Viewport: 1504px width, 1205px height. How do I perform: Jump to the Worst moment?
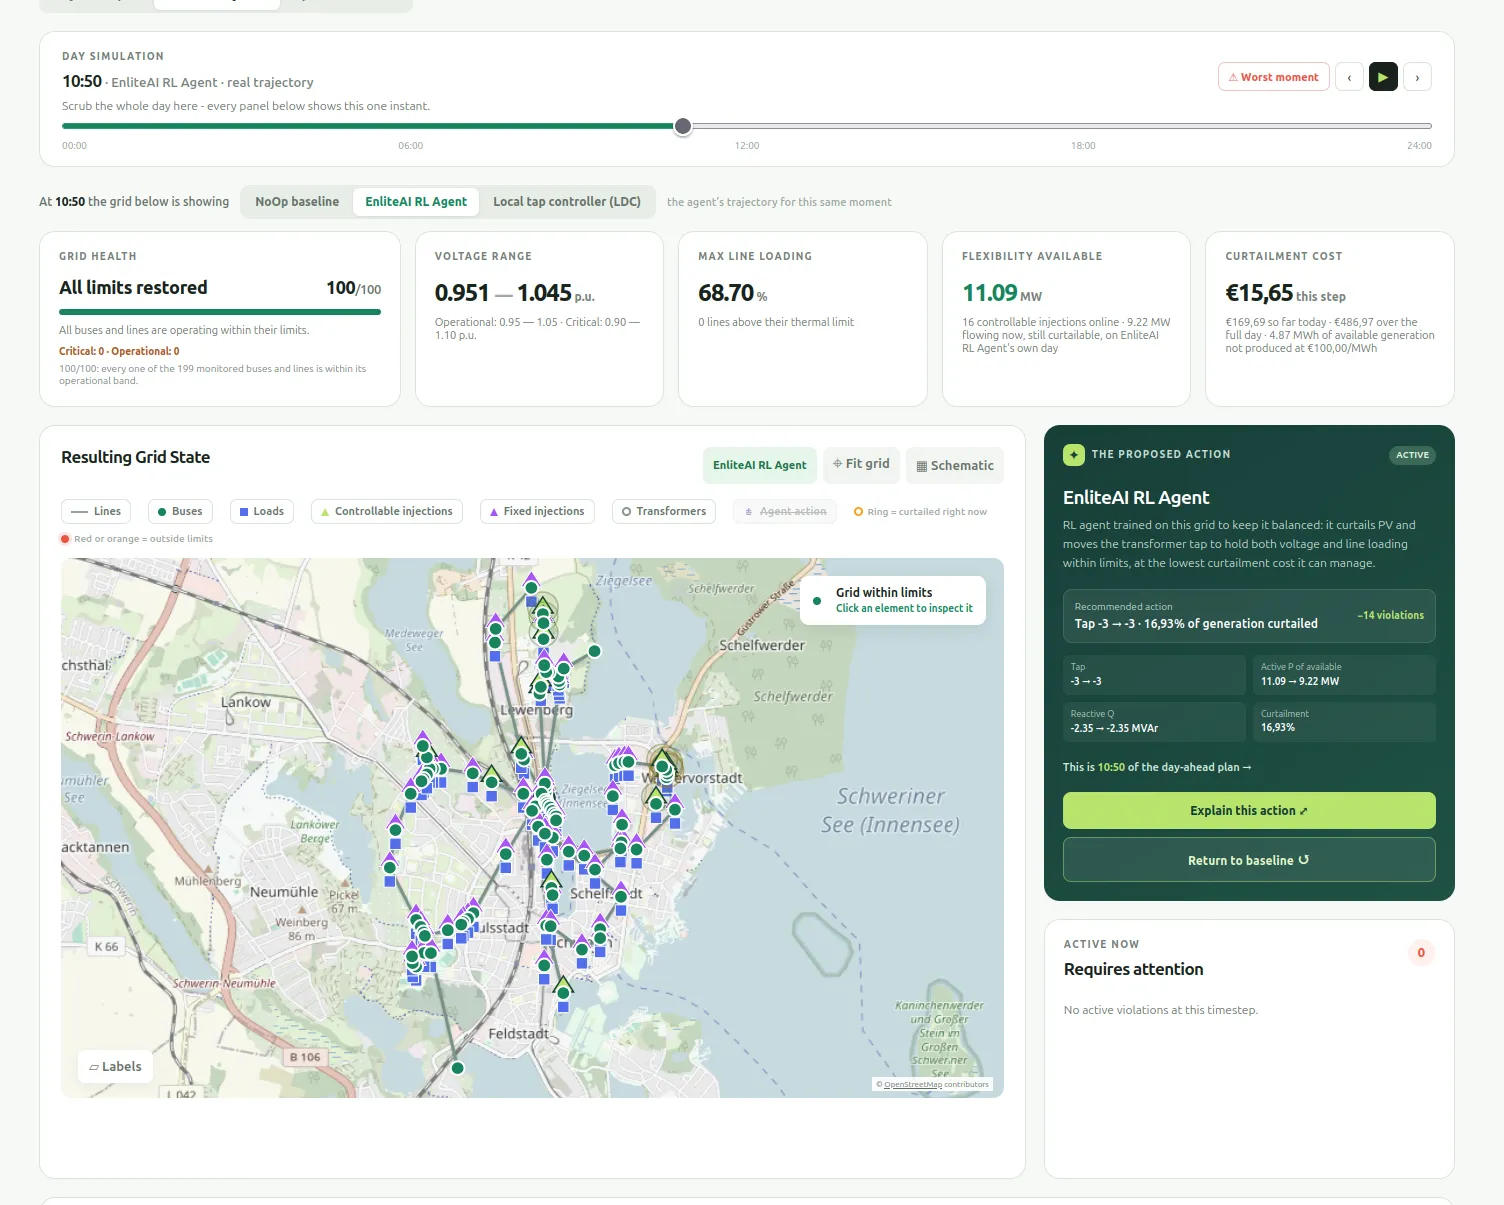[x=1273, y=77]
